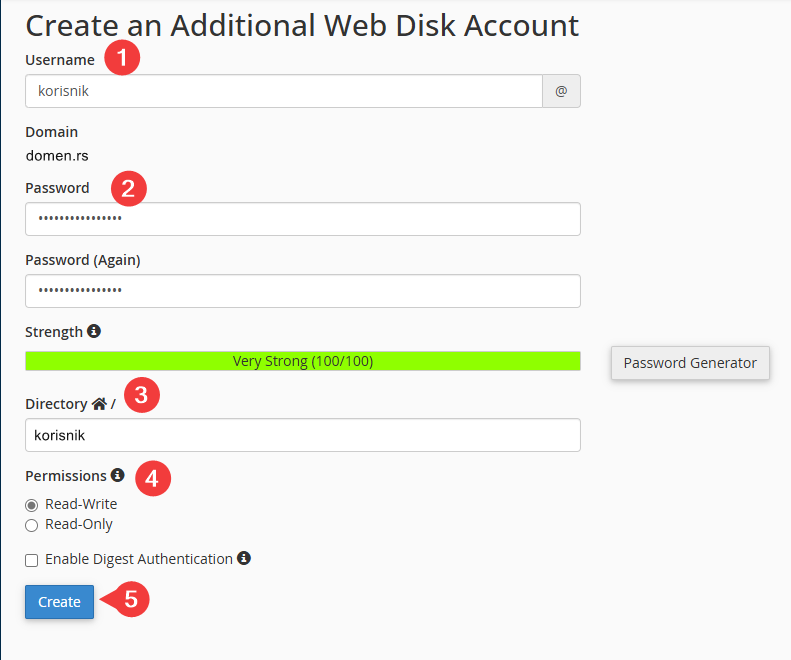791x660 pixels.
Task: Open the Password Generator
Action: 690,363
